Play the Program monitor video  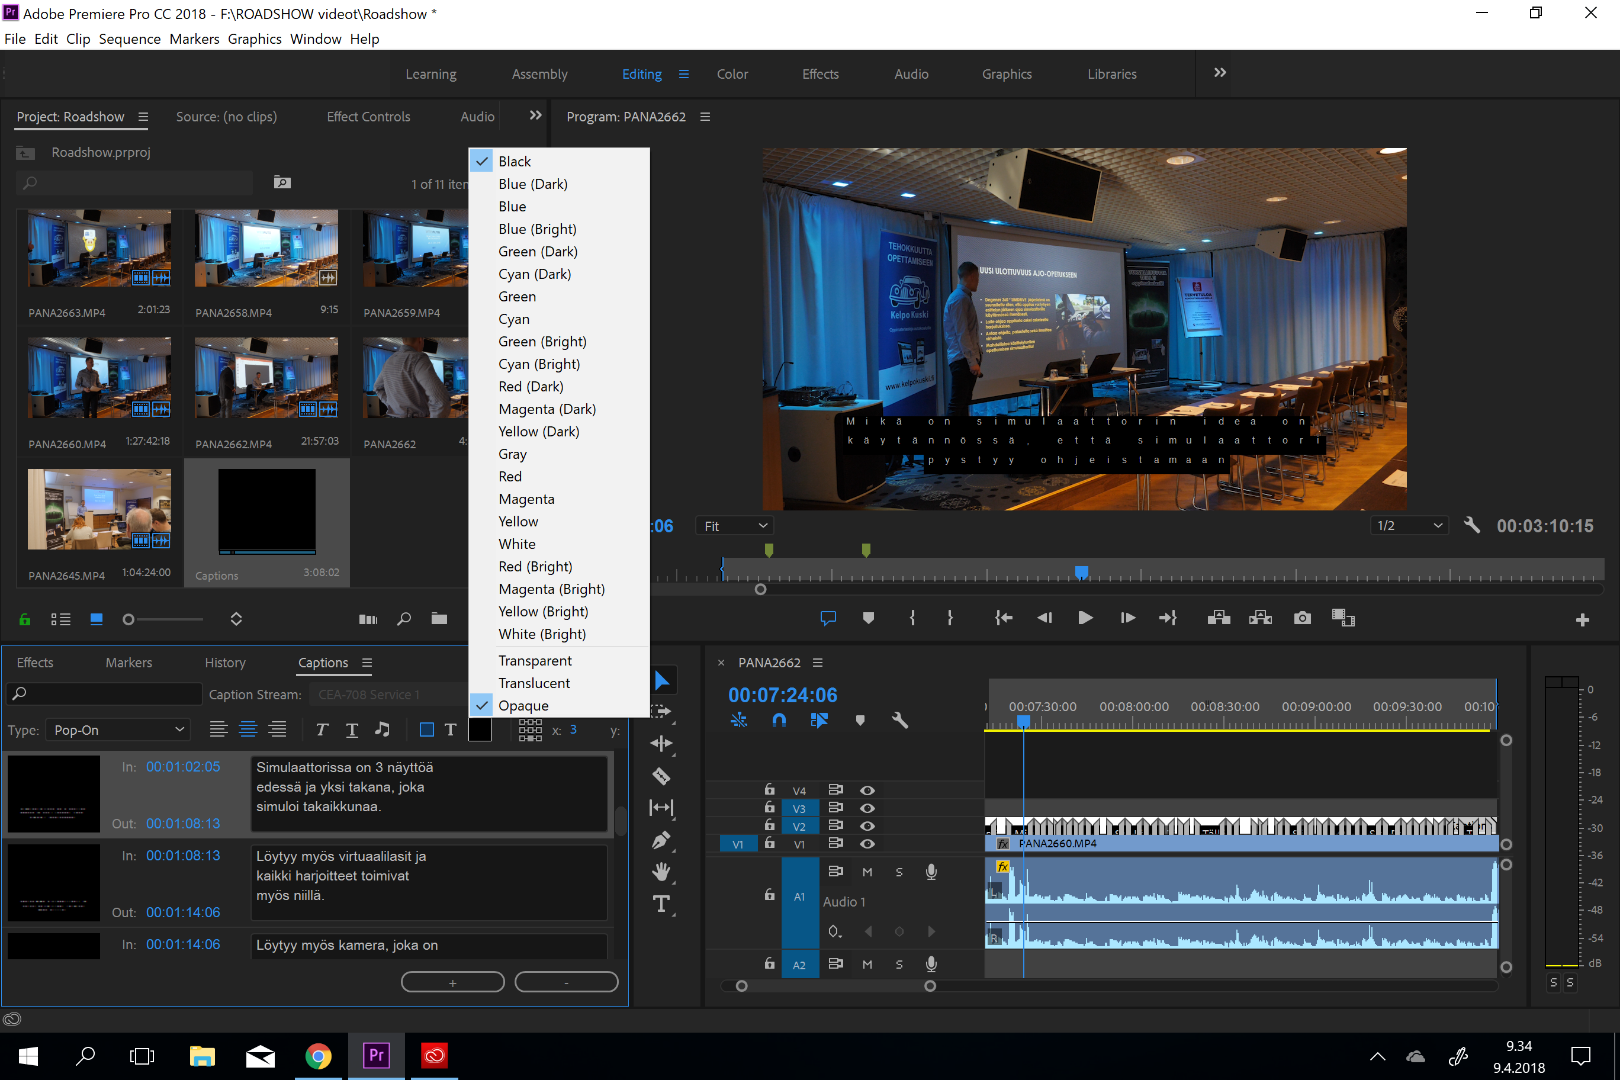1085,618
